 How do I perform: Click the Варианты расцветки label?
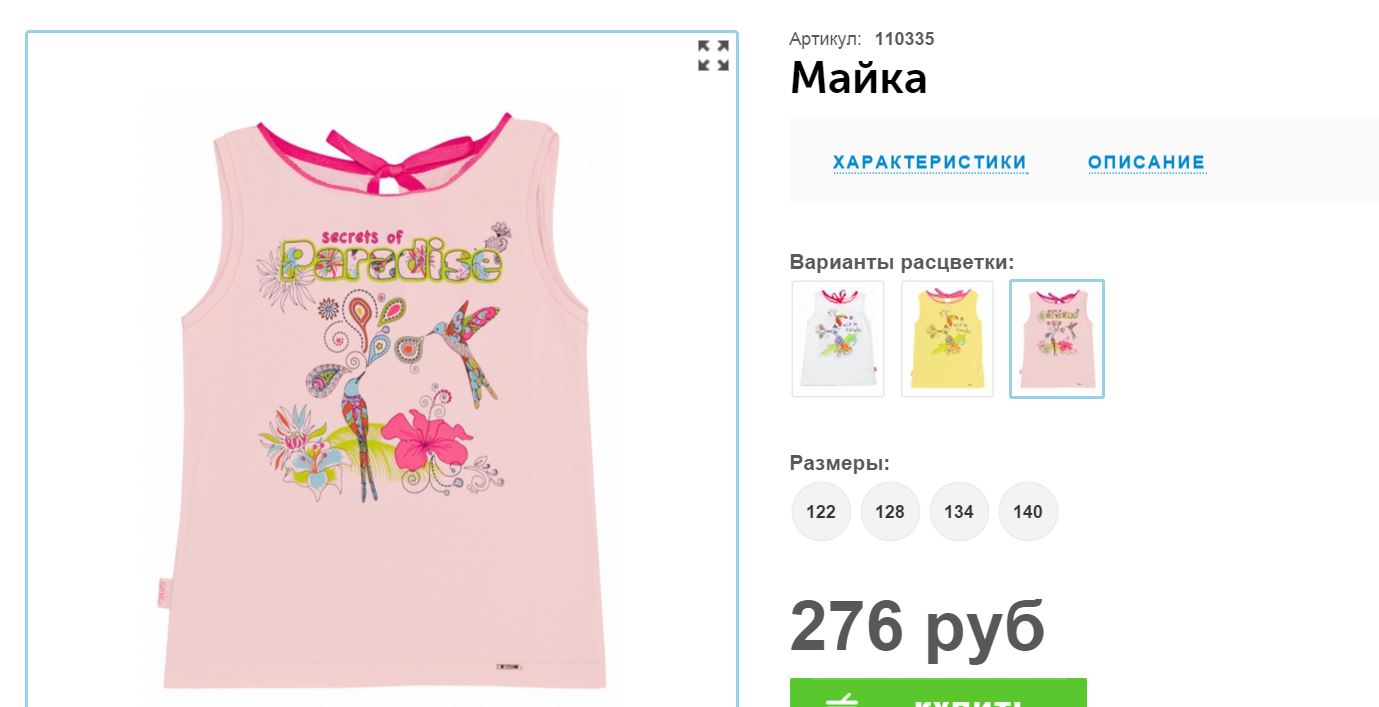click(x=902, y=262)
